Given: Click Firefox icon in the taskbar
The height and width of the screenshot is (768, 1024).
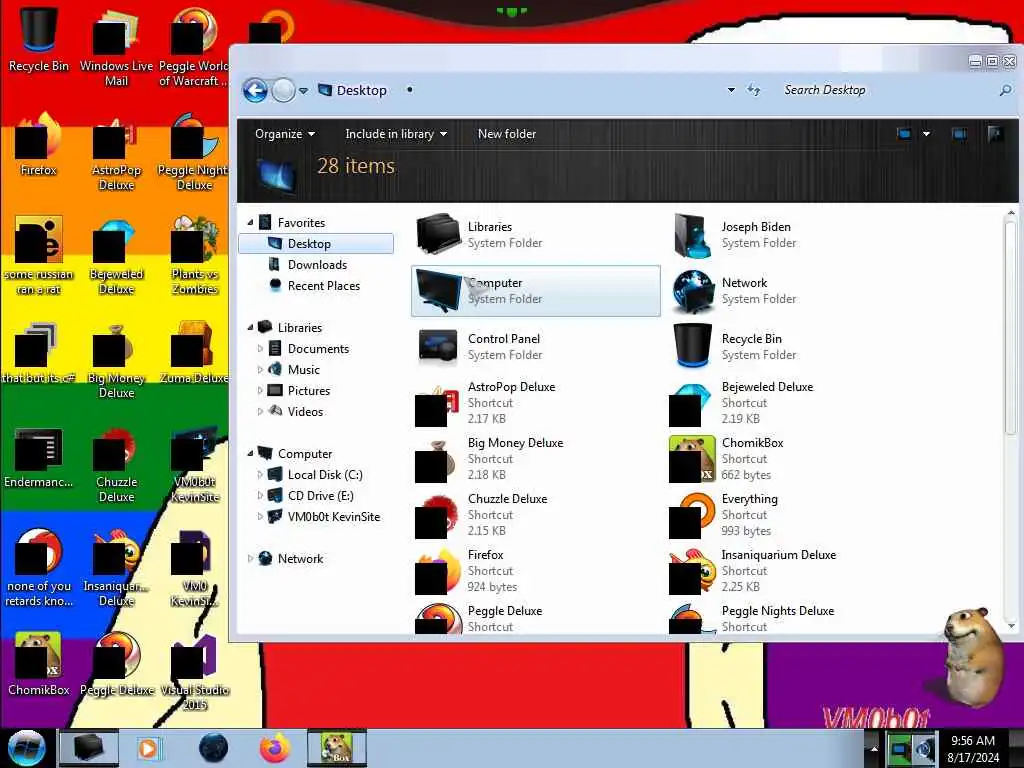Looking at the screenshot, I should point(275,748).
